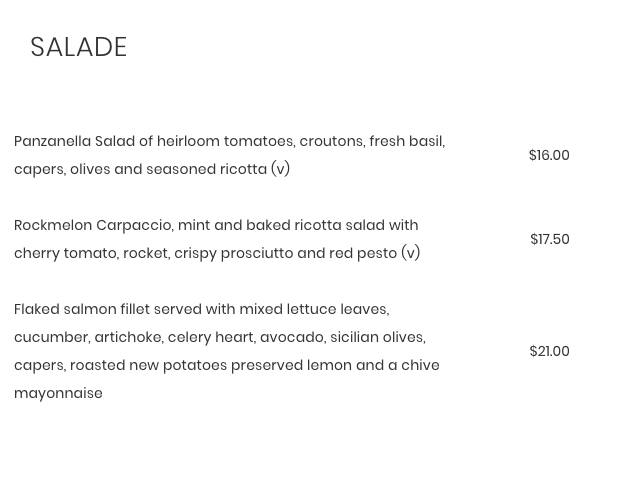This screenshot has height=482, width=634.
Task: Click the line starting with cucumber, artichoke
Action: click(x=220, y=337)
